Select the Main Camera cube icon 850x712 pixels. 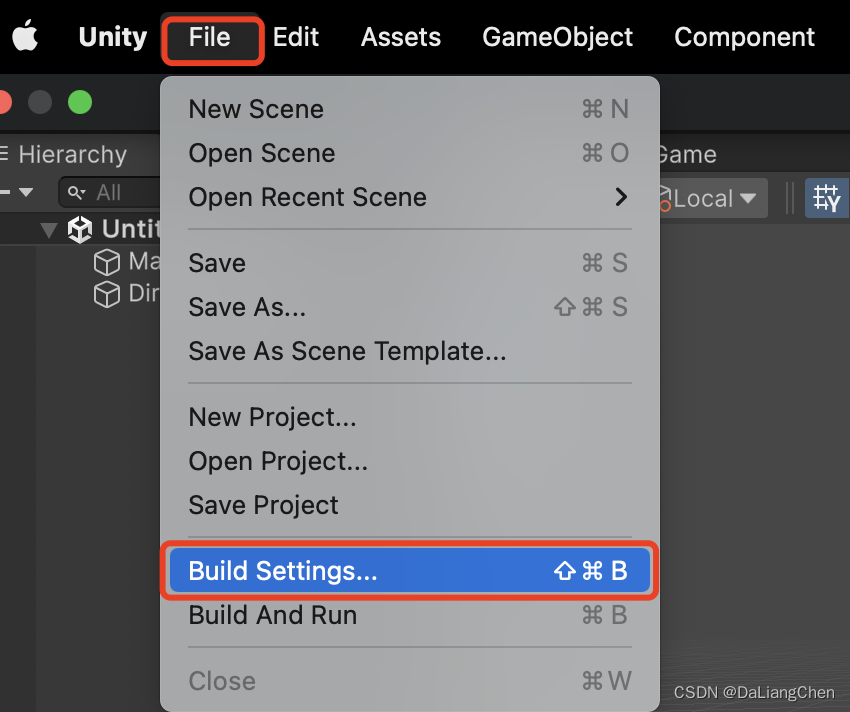(107, 262)
